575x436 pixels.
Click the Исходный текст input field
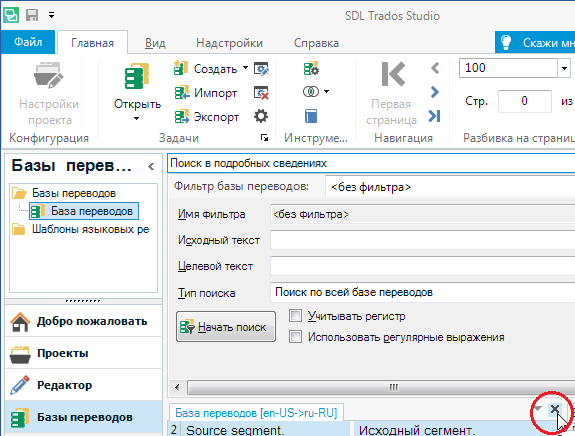pyautogui.click(x=422, y=240)
